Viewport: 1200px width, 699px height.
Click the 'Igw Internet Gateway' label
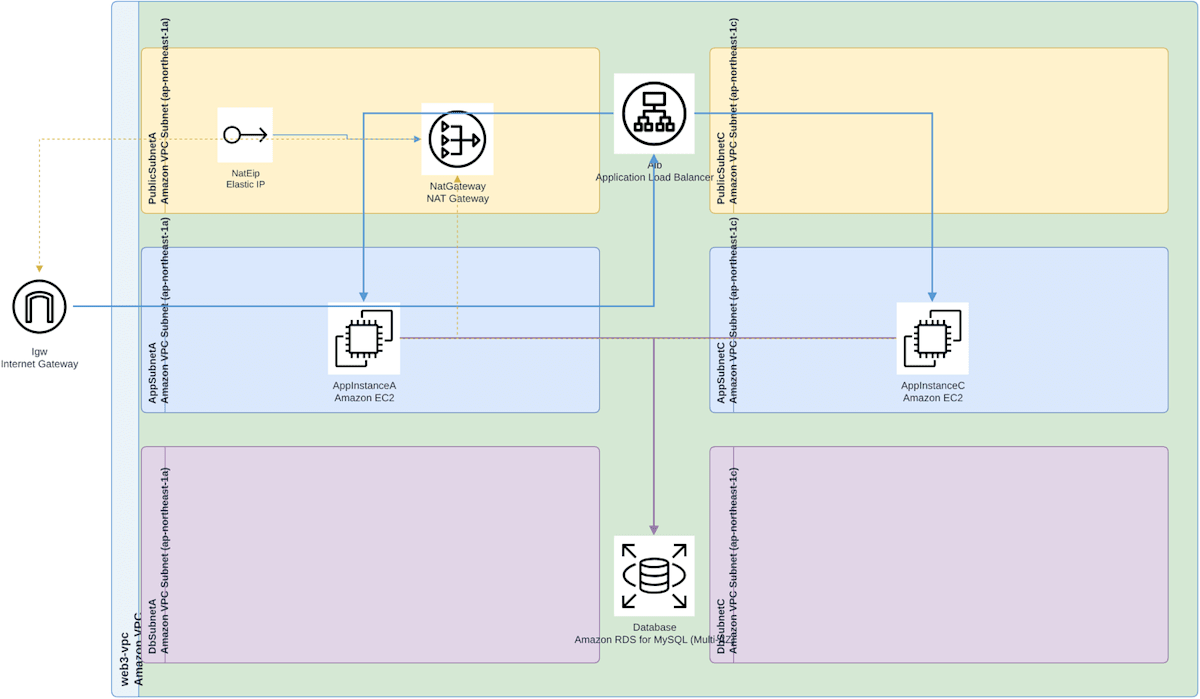pyautogui.click(x=39, y=358)
